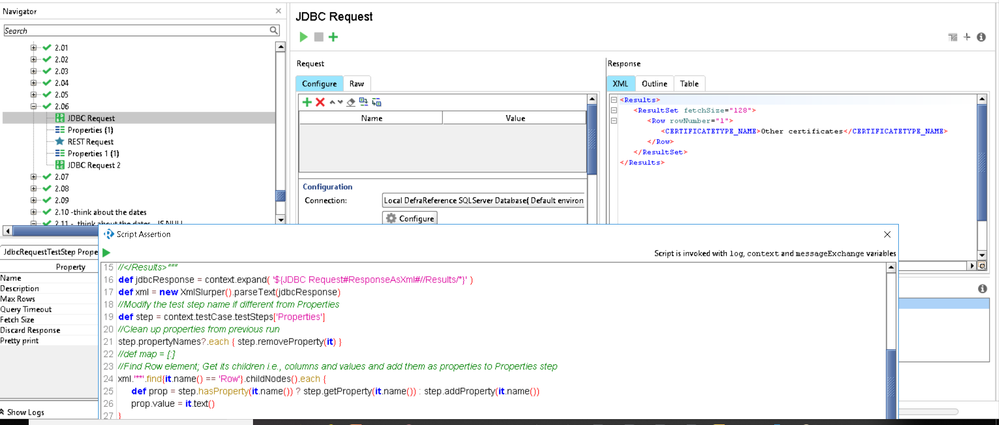The image size is (999, 425).
Task: Open Show Logs at the bottom left
Action: [x=22, y=412]
